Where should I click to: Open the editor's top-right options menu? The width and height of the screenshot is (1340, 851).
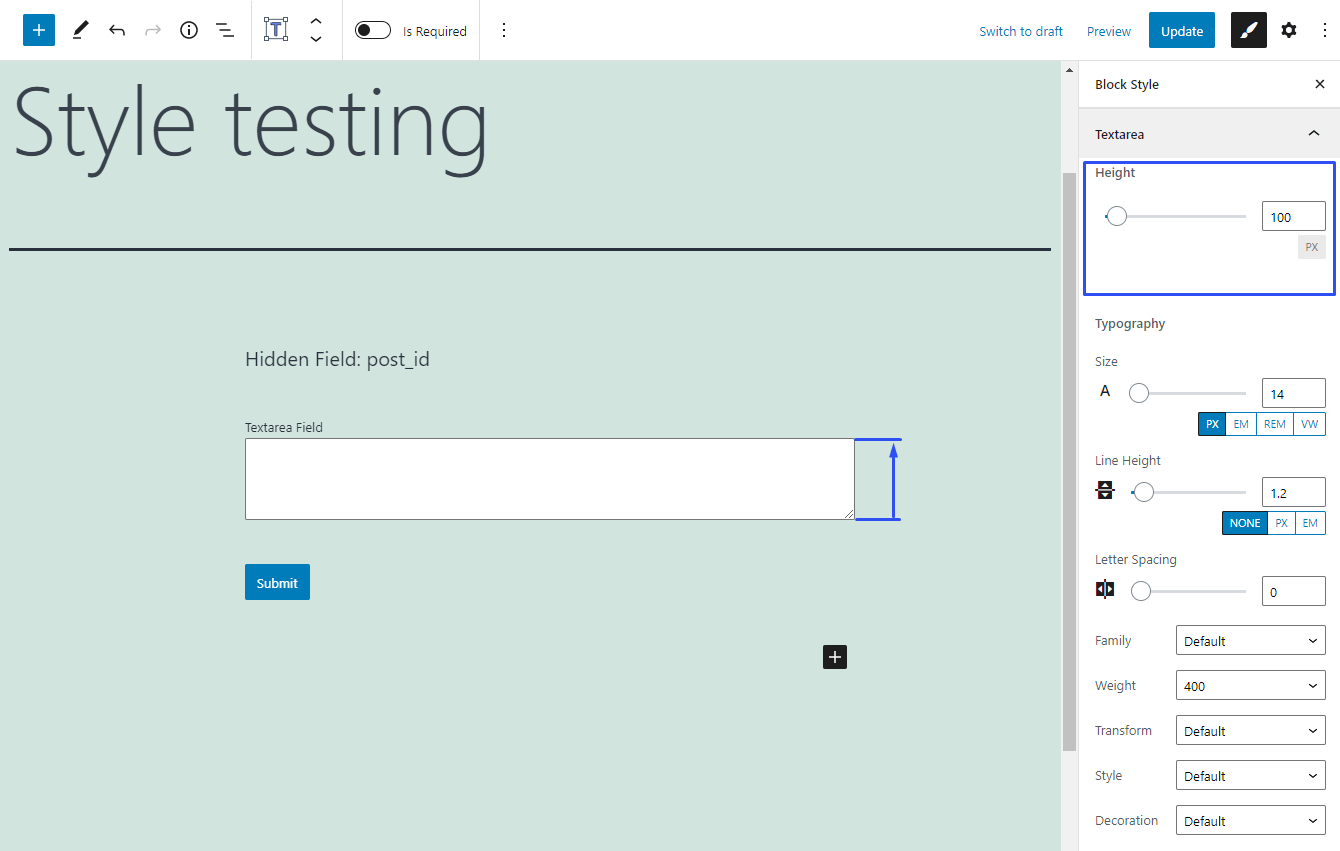(x=1325, y=30)
